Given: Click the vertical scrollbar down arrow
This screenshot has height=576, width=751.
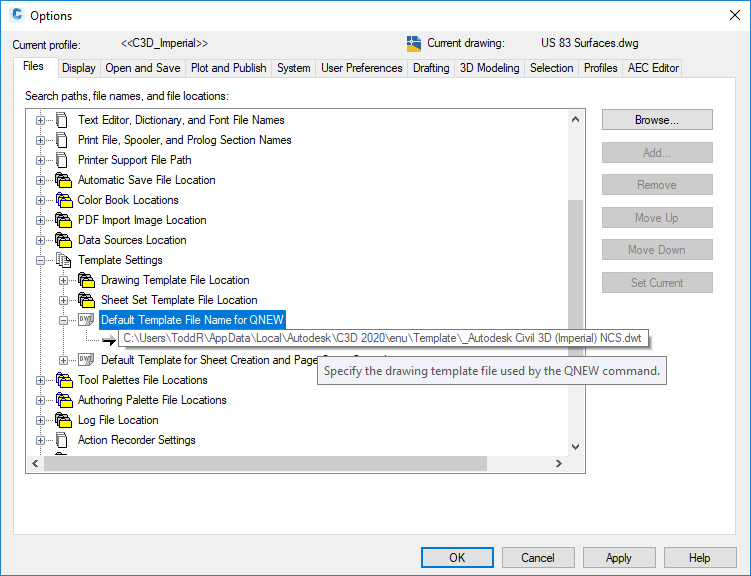Looking at the screenshot, I should click(576, 447).
